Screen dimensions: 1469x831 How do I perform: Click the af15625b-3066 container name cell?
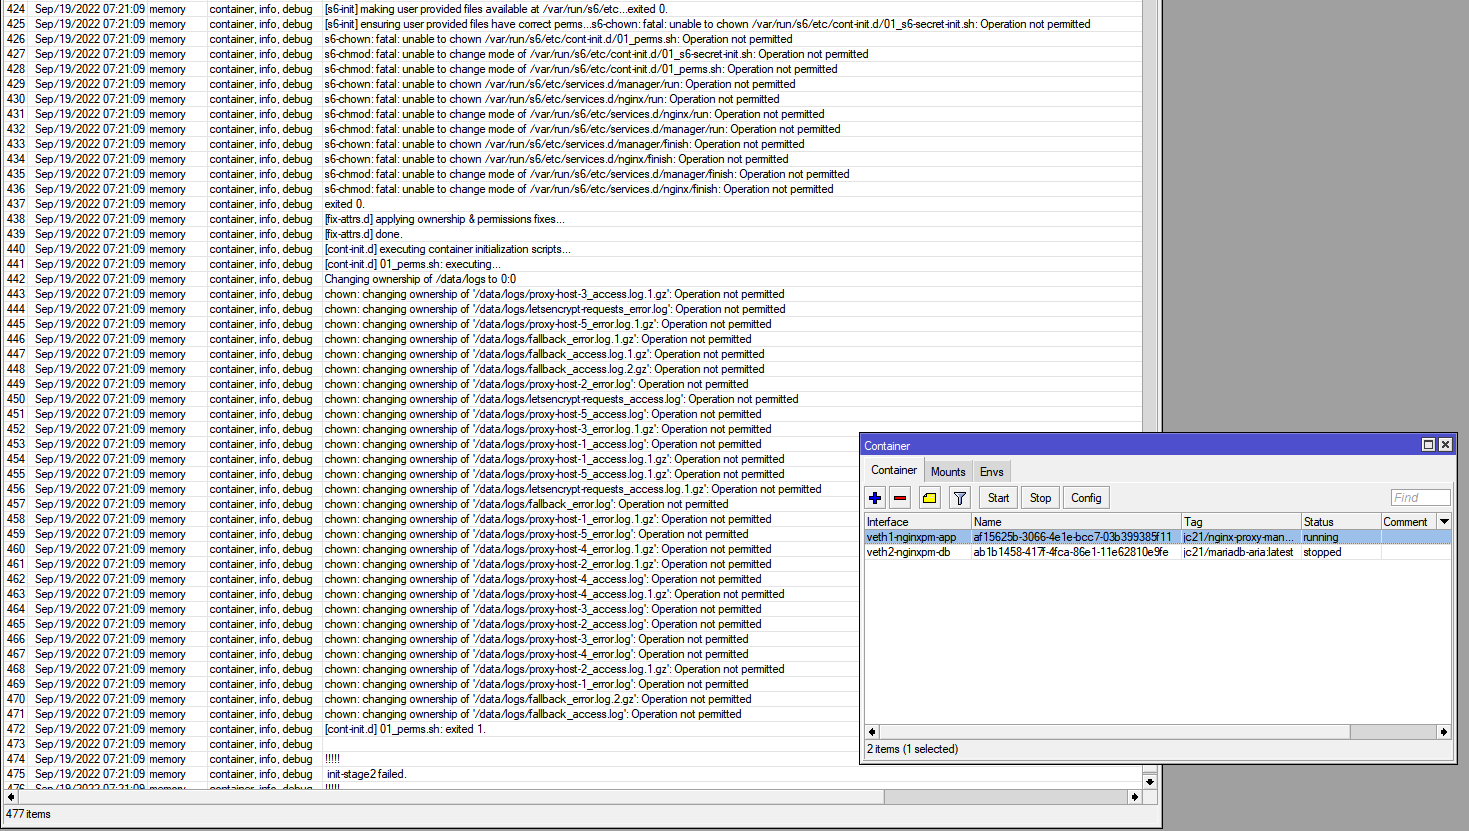[1076, 537]
